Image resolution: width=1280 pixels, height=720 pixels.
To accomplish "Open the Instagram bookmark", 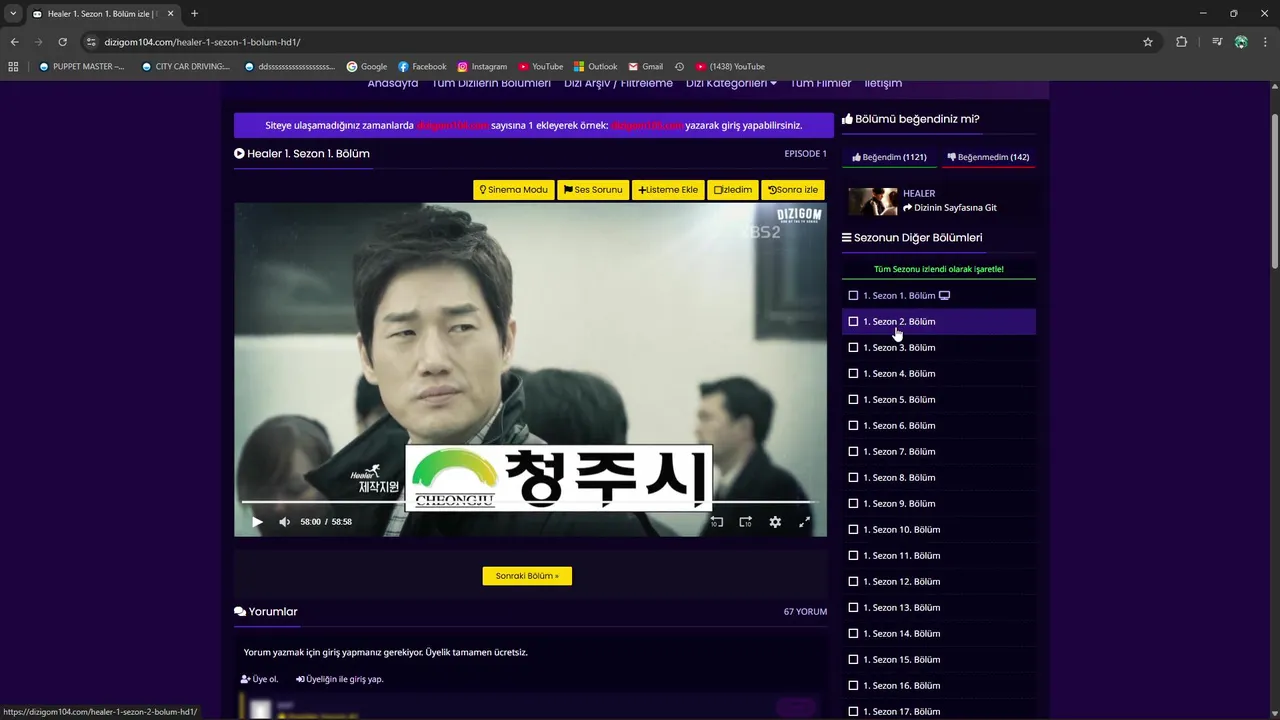I will 482,67.
